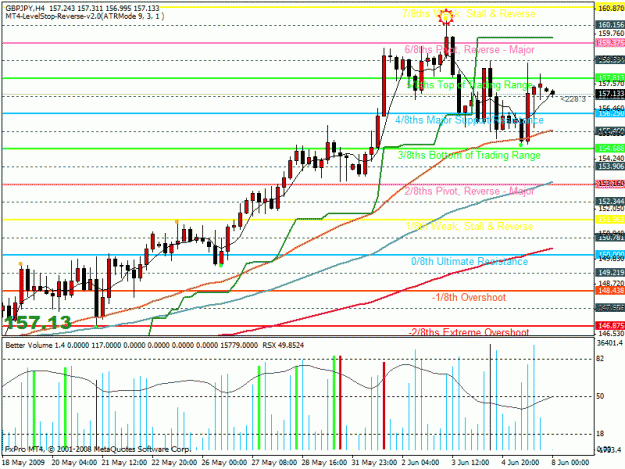Click the RSX level 50 scale label

pyautogui.click(x=600, y=396)
